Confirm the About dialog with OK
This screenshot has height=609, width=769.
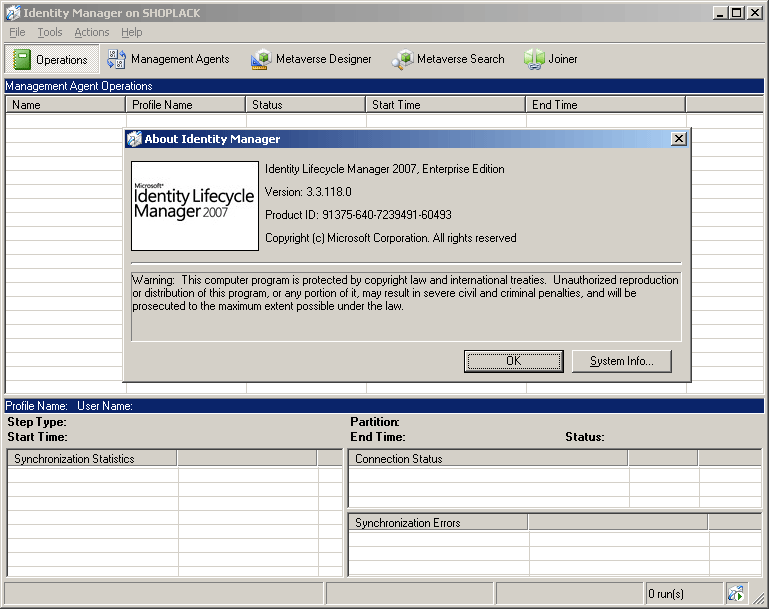point(513,361)
